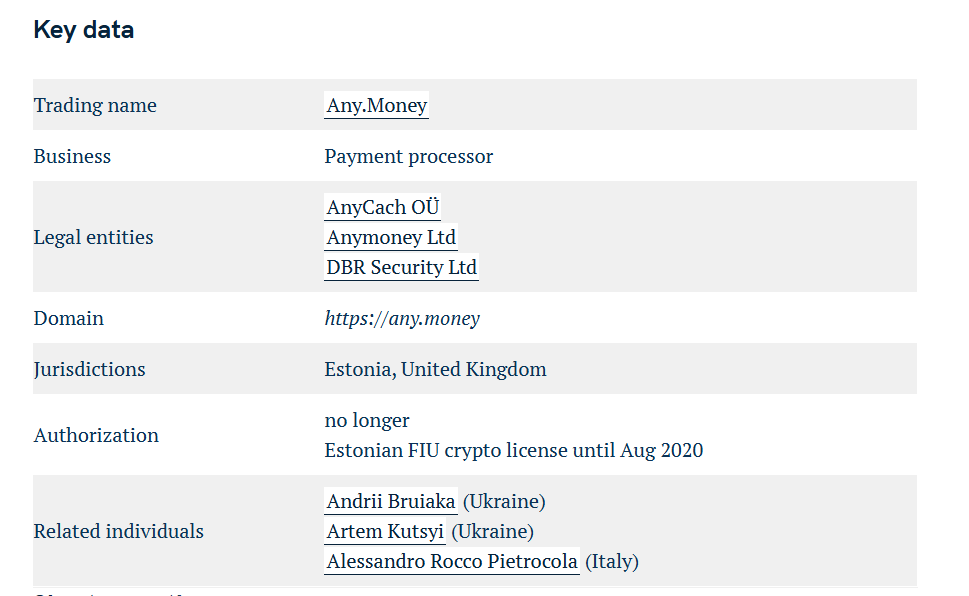View the Andrii Bruiaka profile link

coord(391,501)
